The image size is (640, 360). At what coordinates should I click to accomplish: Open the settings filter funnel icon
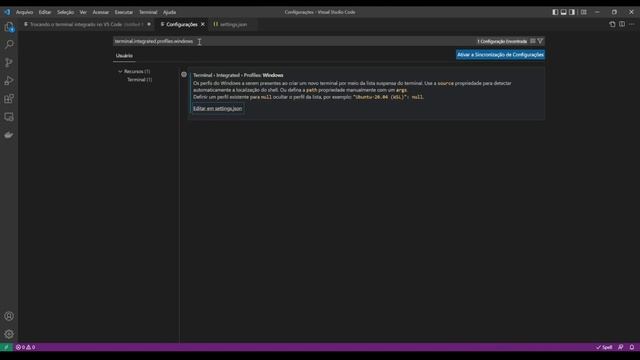[540, 41]
